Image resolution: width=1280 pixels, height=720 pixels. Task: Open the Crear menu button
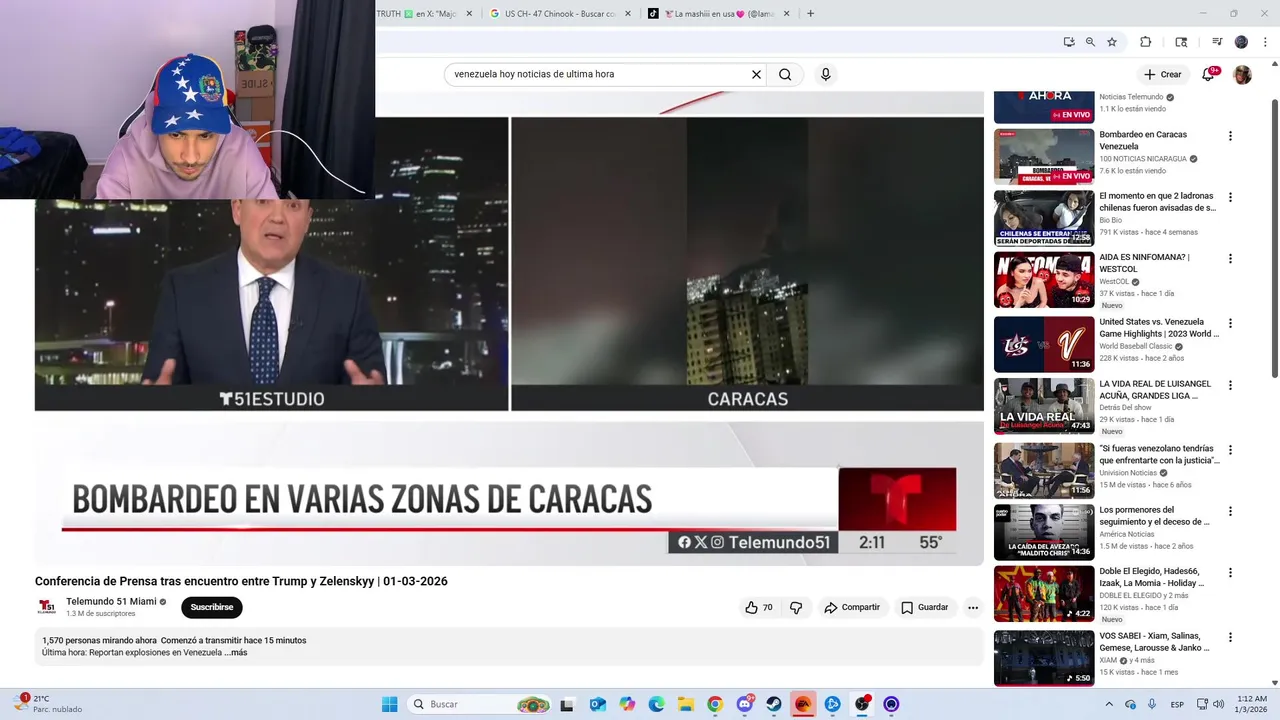(x=1163, y=74)
